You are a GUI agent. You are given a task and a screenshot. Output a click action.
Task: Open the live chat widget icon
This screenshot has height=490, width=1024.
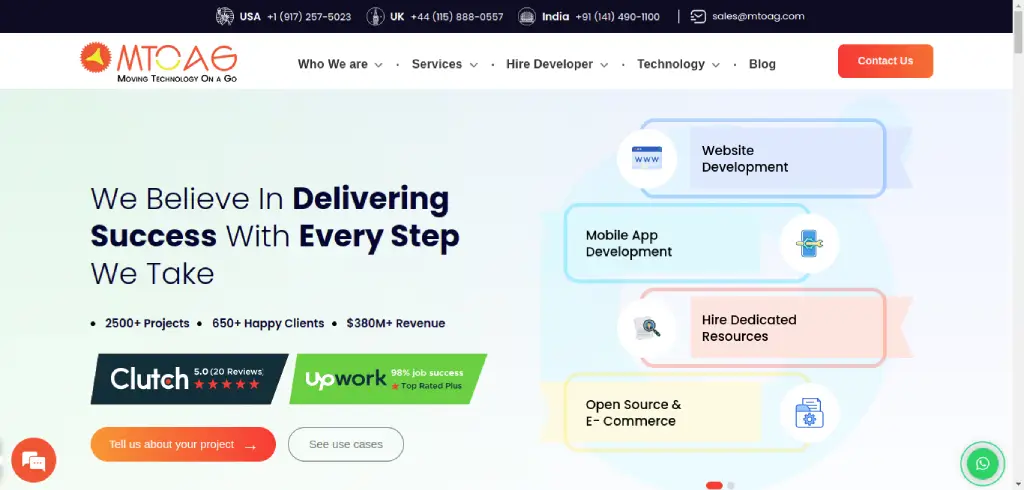(33, 461)
